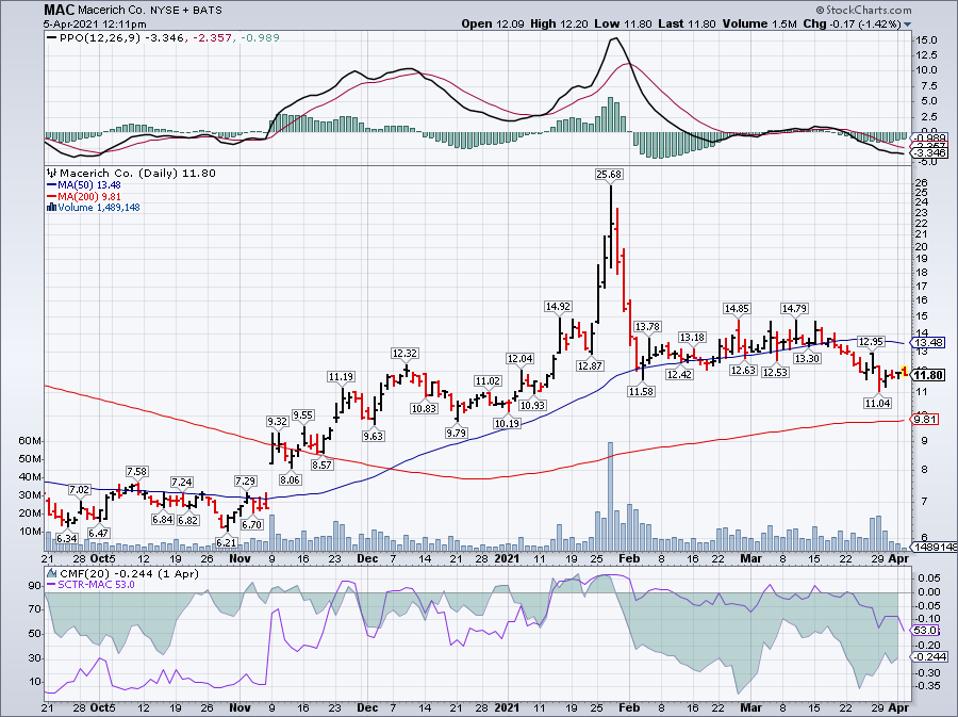This screenshot has height=717, width=958.
Task: Click the CMF(20) legend area icon
Action: [52, 573]
